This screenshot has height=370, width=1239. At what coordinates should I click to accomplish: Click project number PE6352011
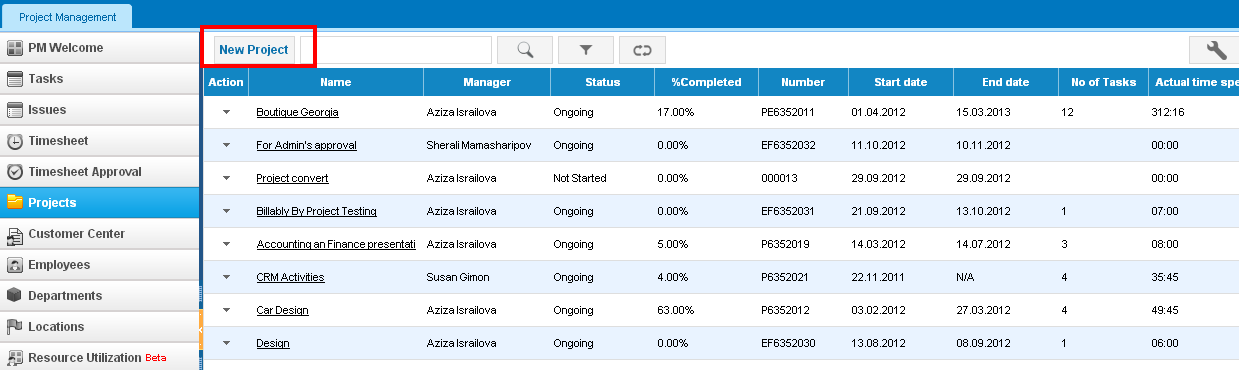788,112
